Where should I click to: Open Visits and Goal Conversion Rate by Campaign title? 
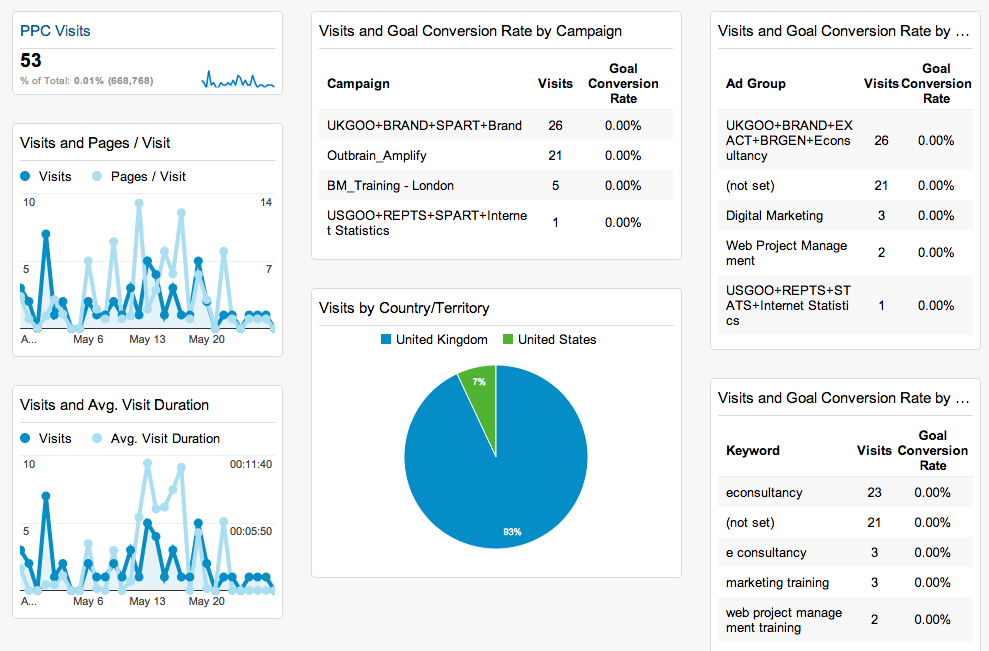click(x=470, y=31)
